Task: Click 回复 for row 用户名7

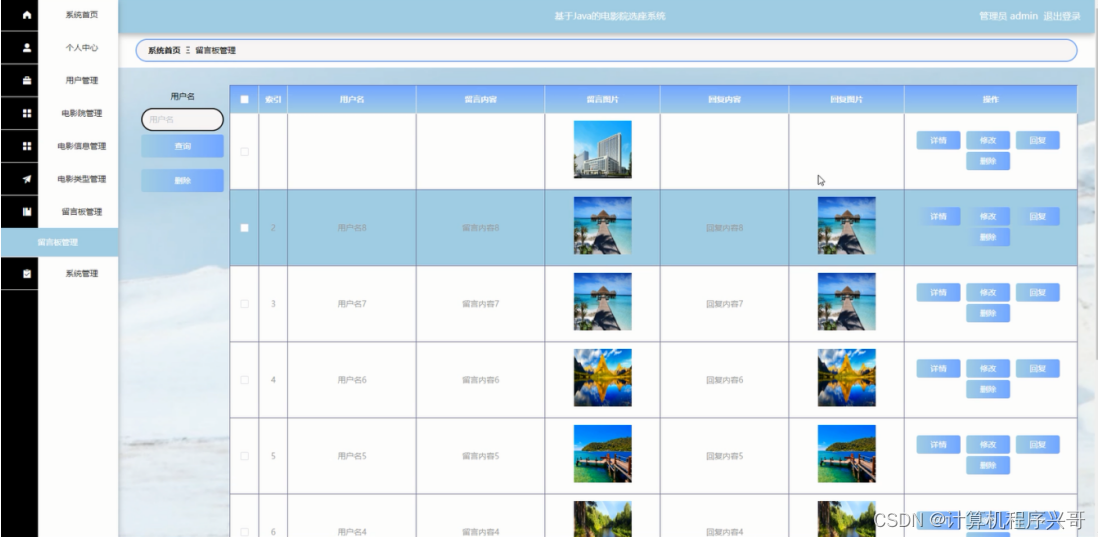Action: tap(1038, 292)
